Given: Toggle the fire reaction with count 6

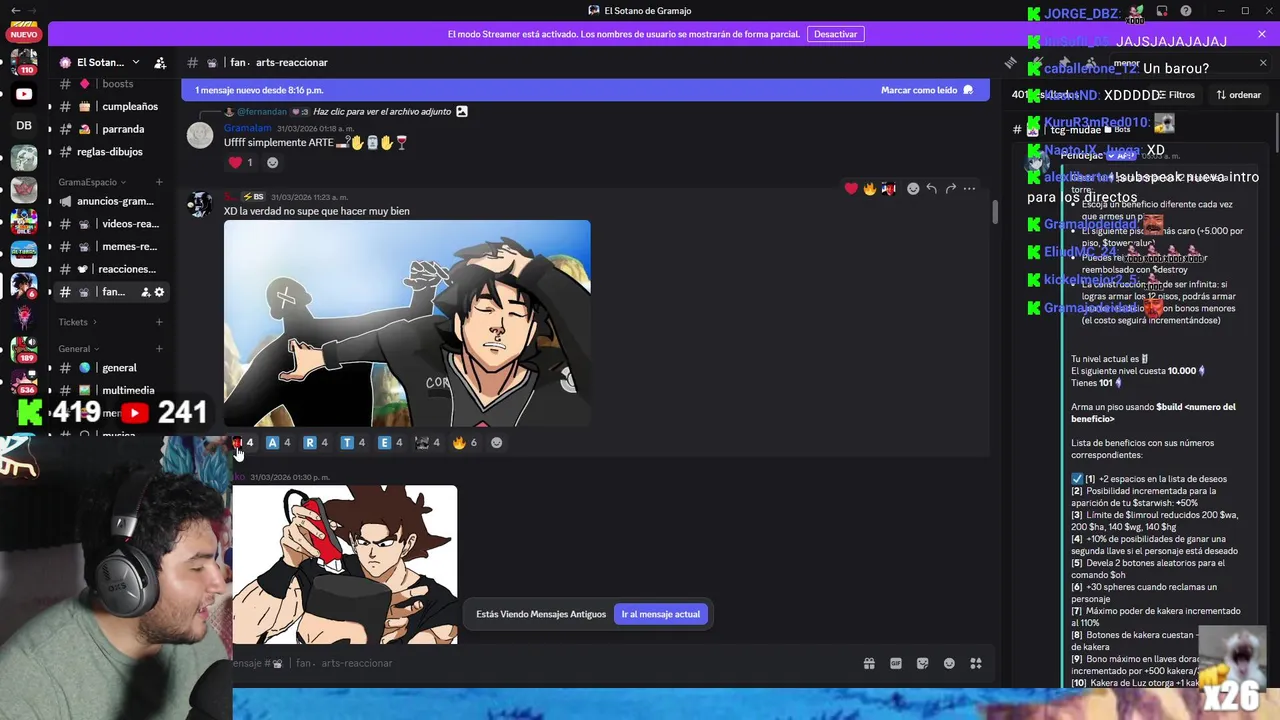Looking at the screenshot, I should (x=465, y=442).
